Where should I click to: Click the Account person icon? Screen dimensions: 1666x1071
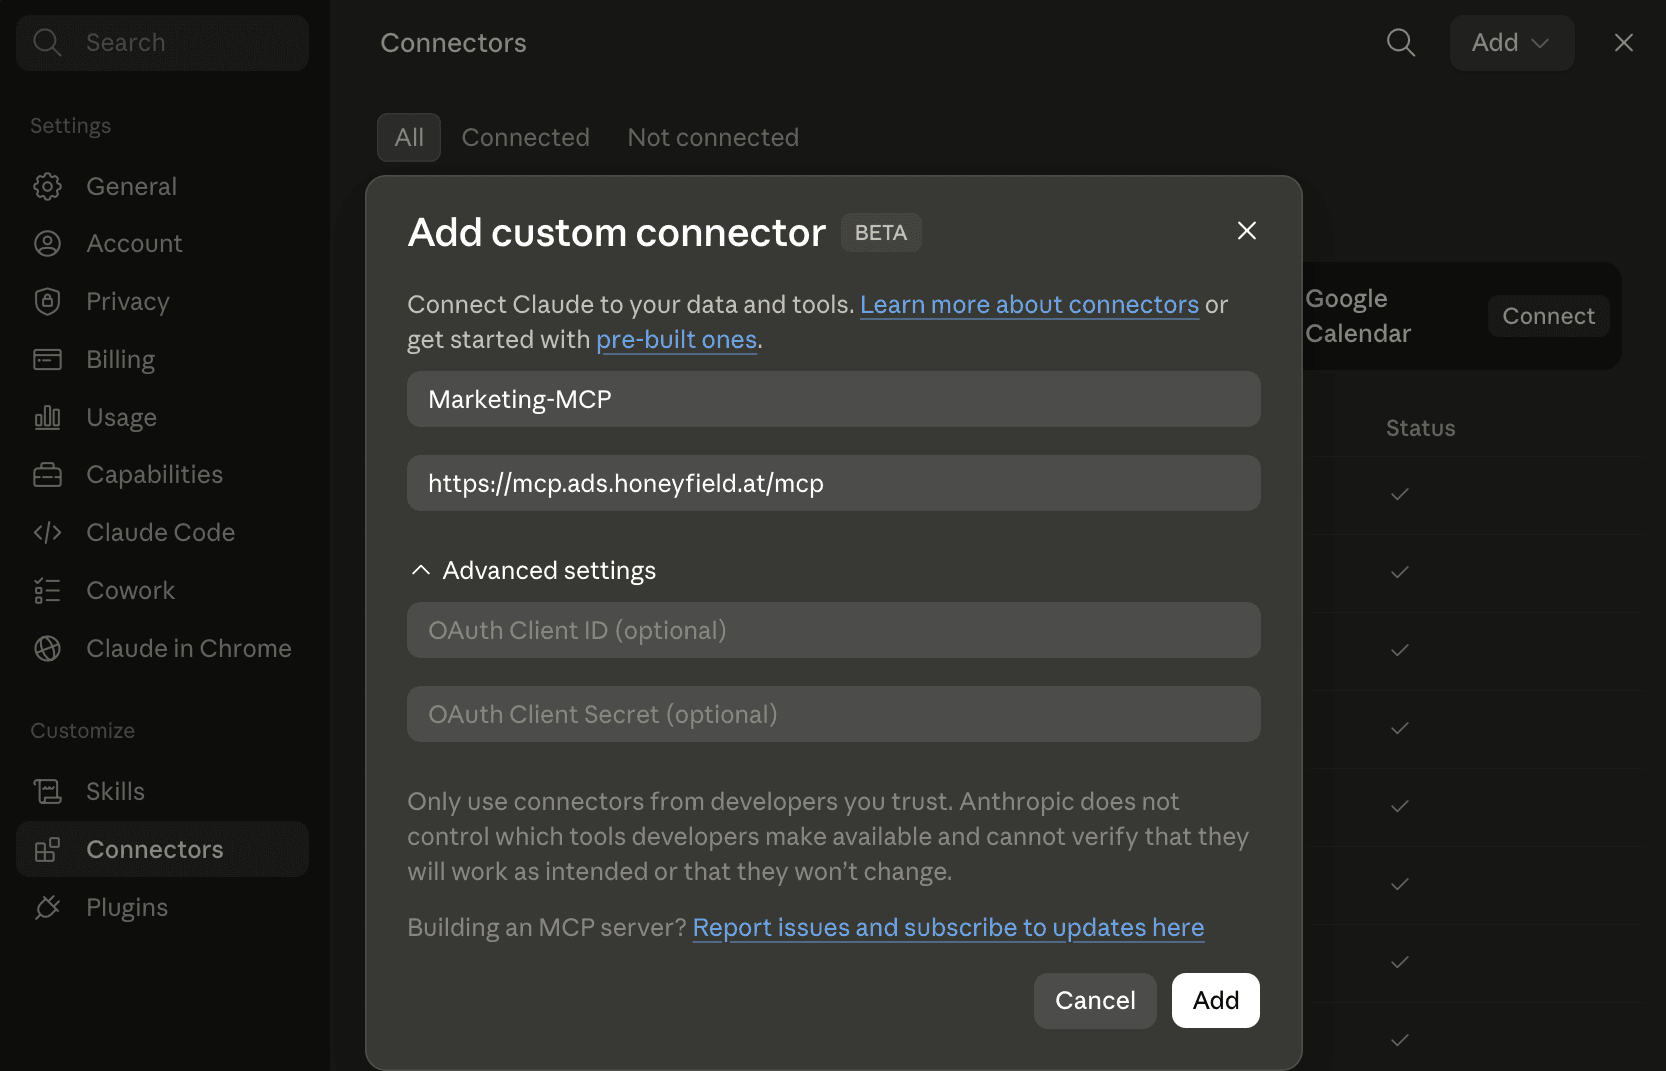(47, 244)
